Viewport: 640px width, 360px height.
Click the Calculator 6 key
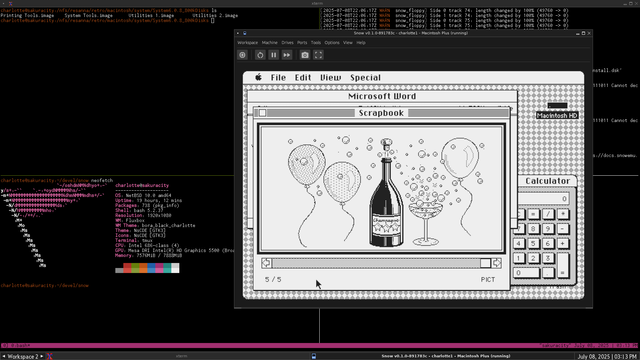(548, 244)
